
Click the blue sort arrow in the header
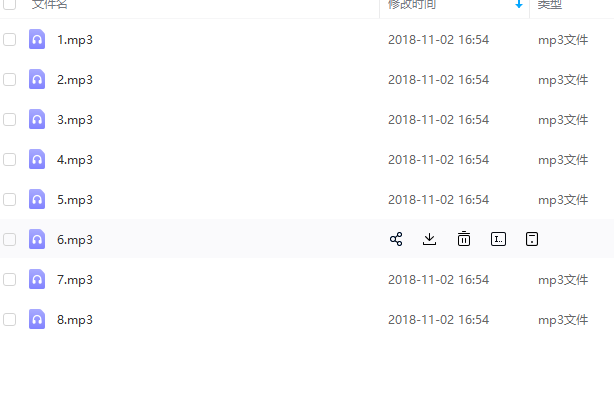pyautogui.click(x=518, y=5)
